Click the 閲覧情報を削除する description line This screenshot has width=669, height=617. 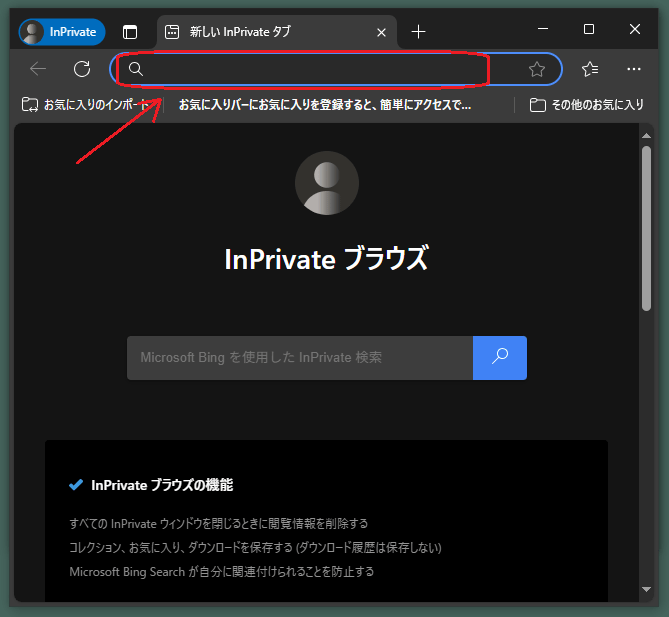pyautogui.click(x=218, y=524)
